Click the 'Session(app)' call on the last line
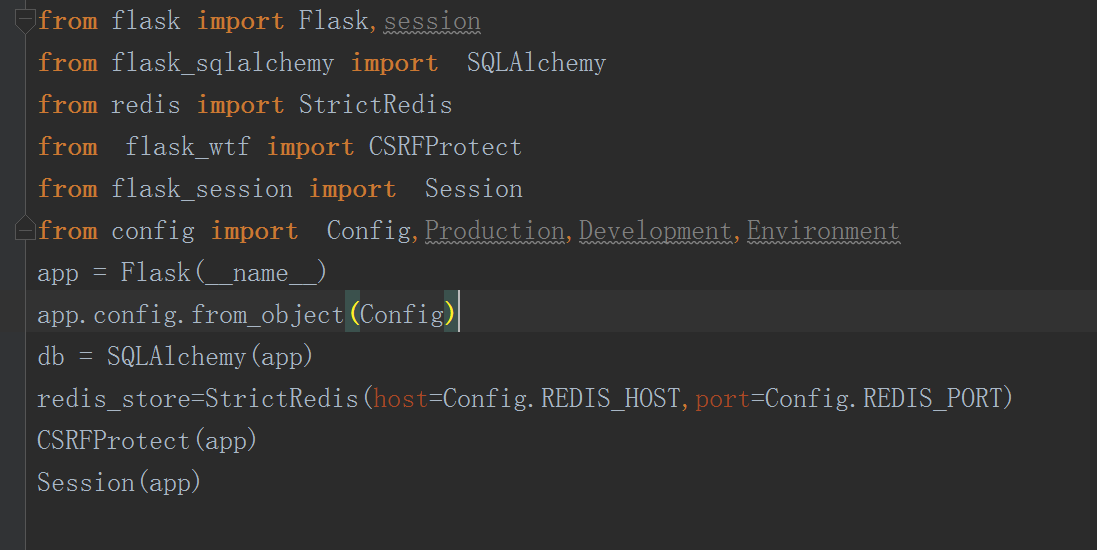 click(x=119, y=483)
